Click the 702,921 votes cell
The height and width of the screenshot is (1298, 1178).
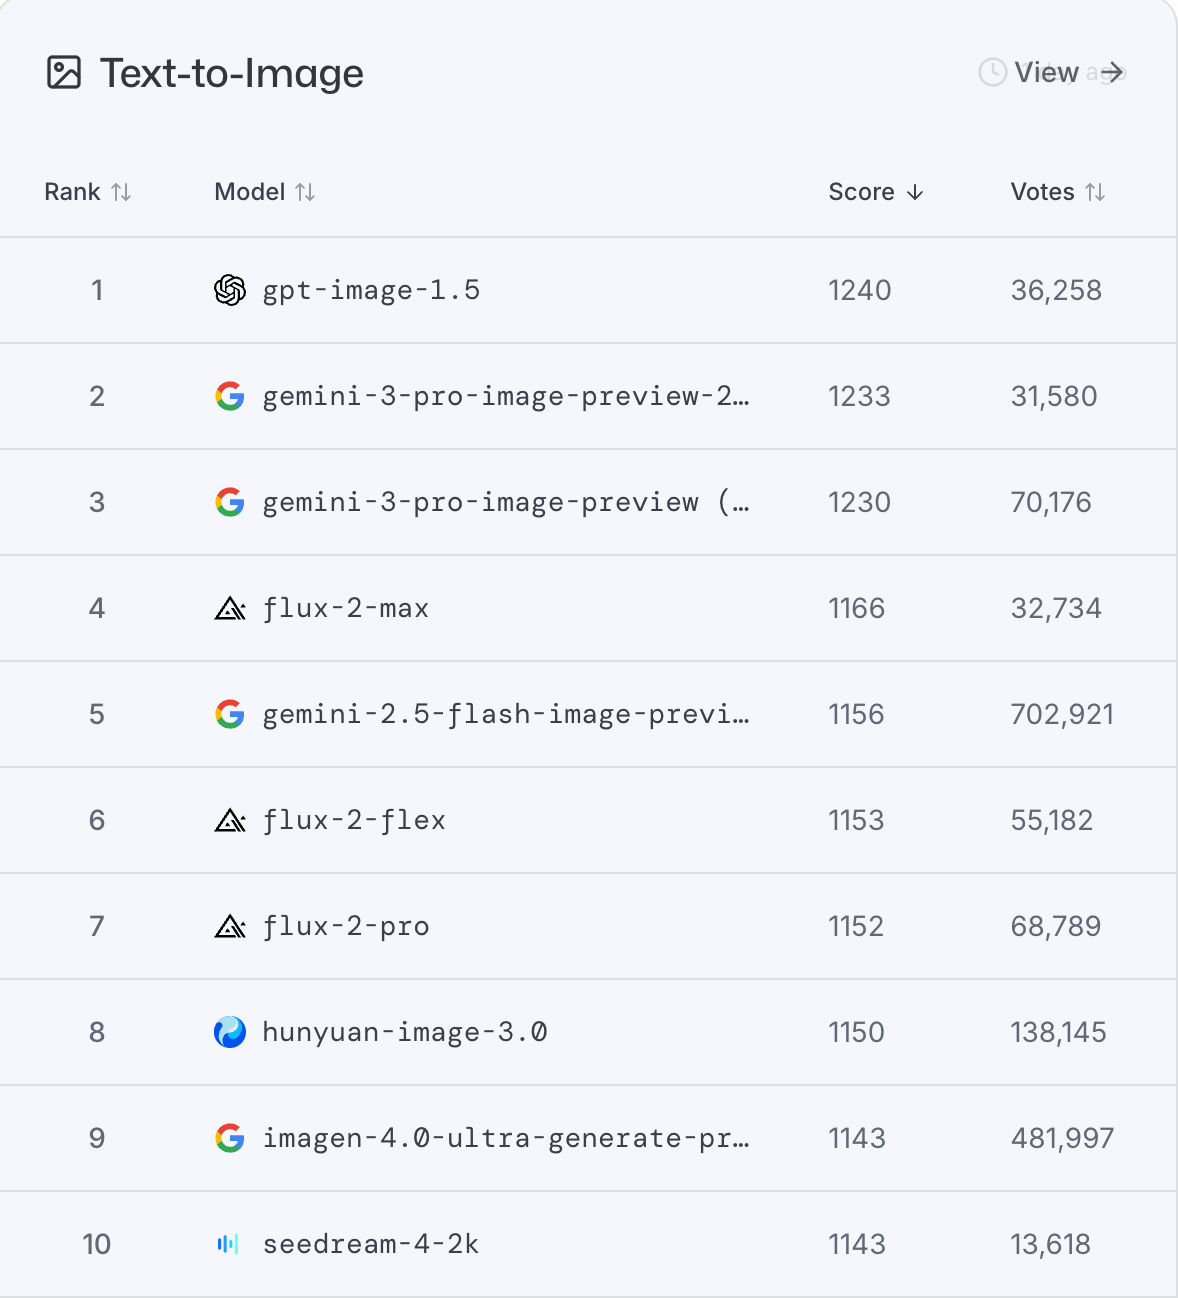[x=1062, y=714]
